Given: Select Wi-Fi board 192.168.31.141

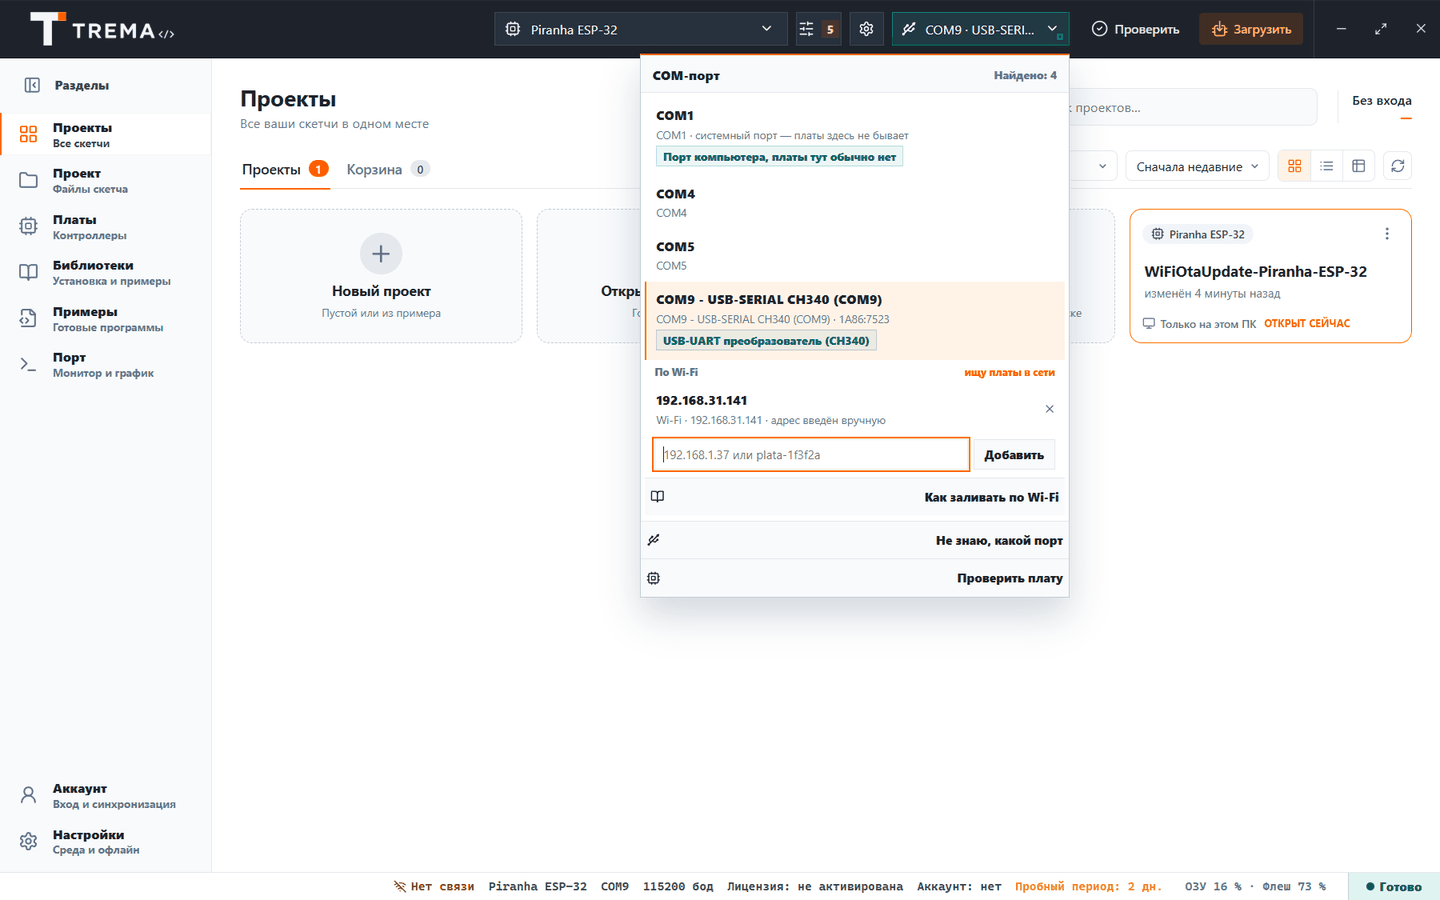Looking at the screenshot, I should pos(840,409).
